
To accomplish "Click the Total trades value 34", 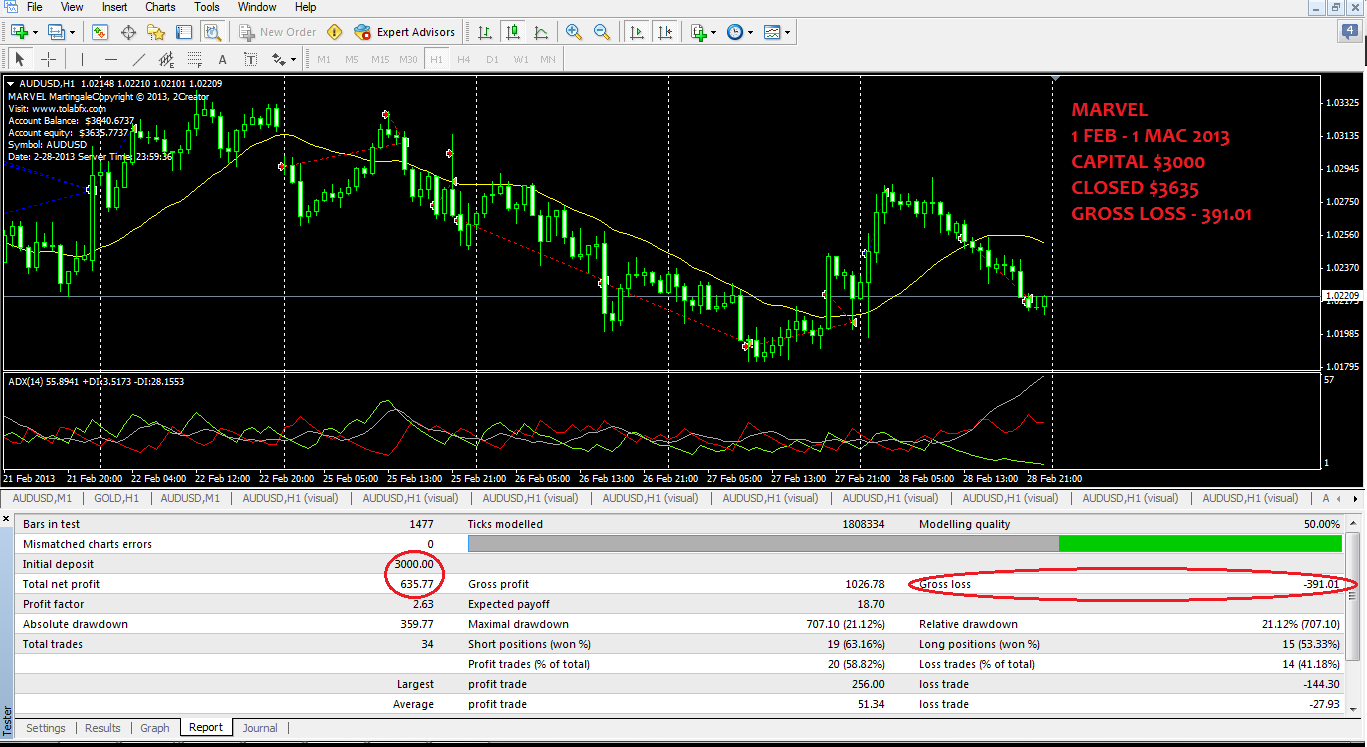I will tap(428, 644).
